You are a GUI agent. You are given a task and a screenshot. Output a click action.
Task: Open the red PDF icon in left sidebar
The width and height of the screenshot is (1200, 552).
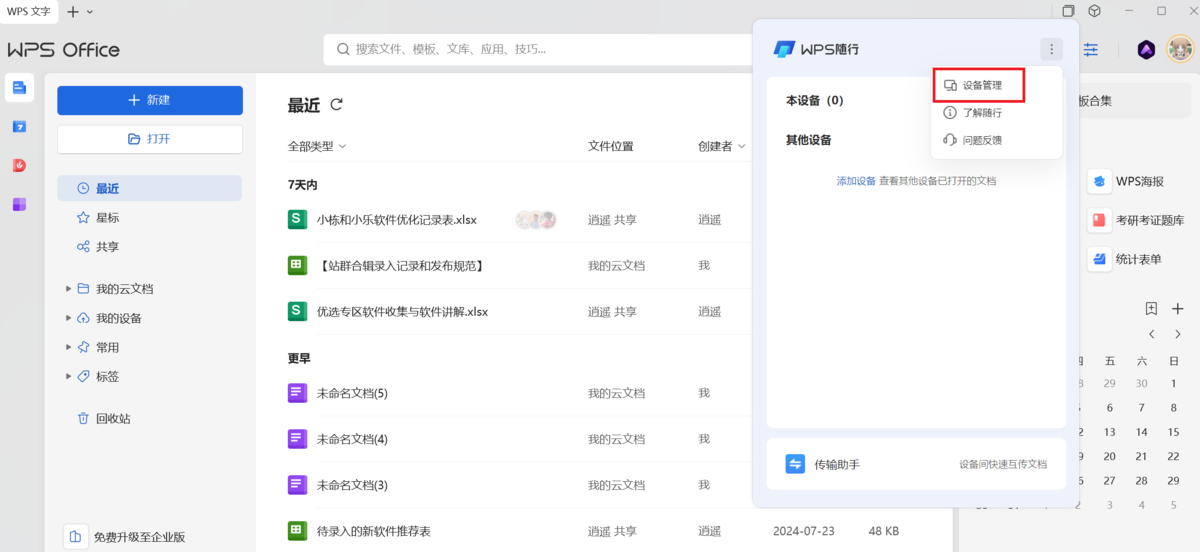click(x=19, y=165)
